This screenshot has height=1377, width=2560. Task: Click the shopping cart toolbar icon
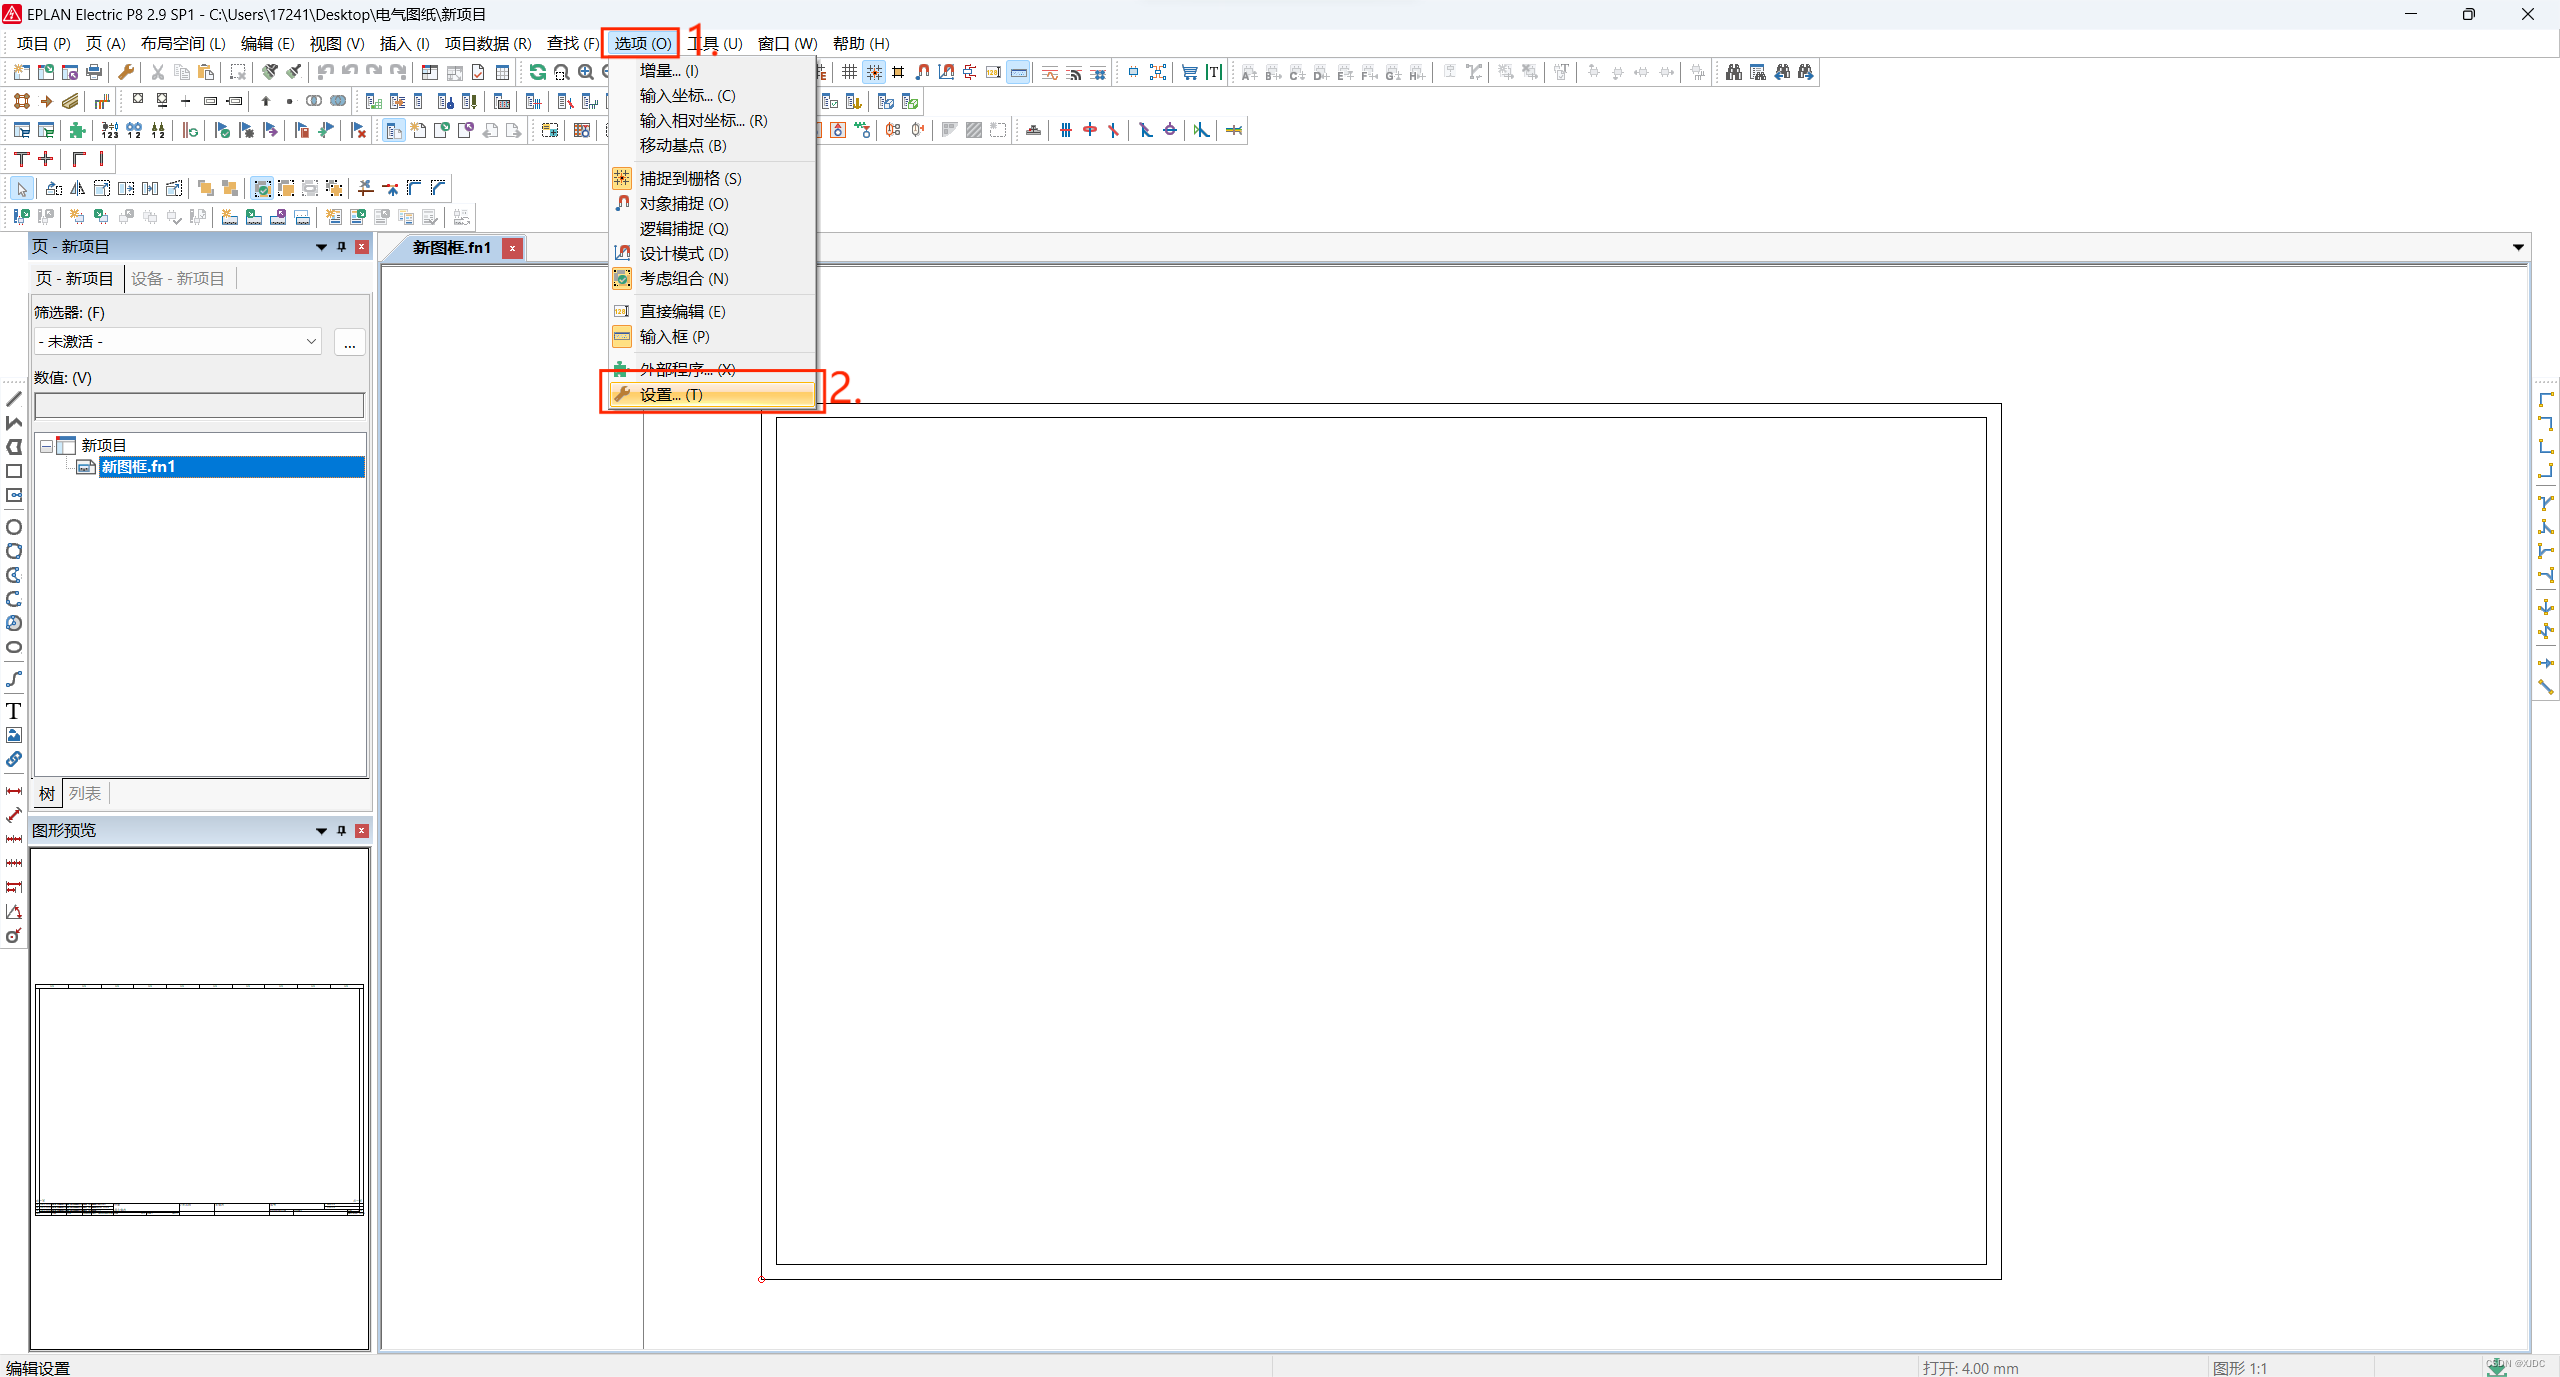(1189, 72)
